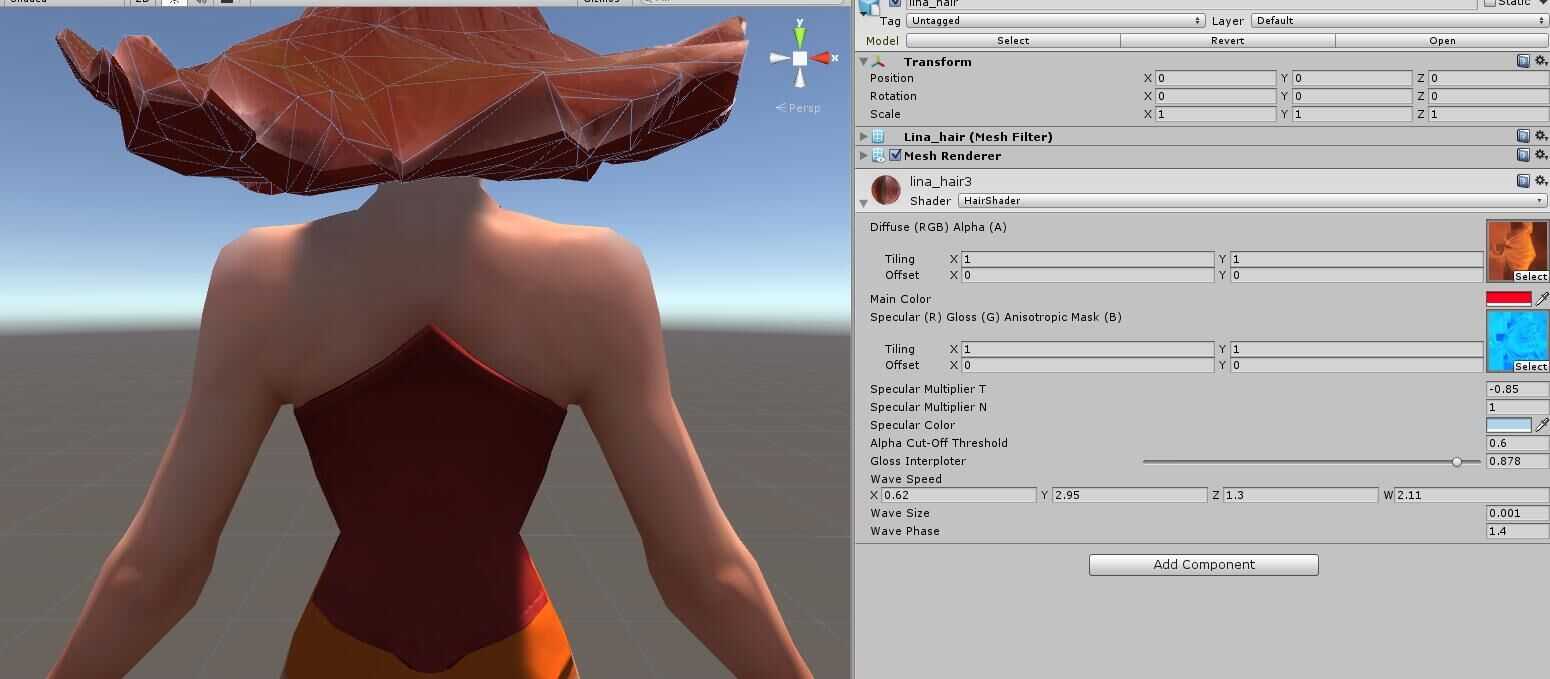Image resolution: width=1550 pixels, height=679 pixels.
Task: Click the Scale X field
Action: click(x=1215, y=114)
